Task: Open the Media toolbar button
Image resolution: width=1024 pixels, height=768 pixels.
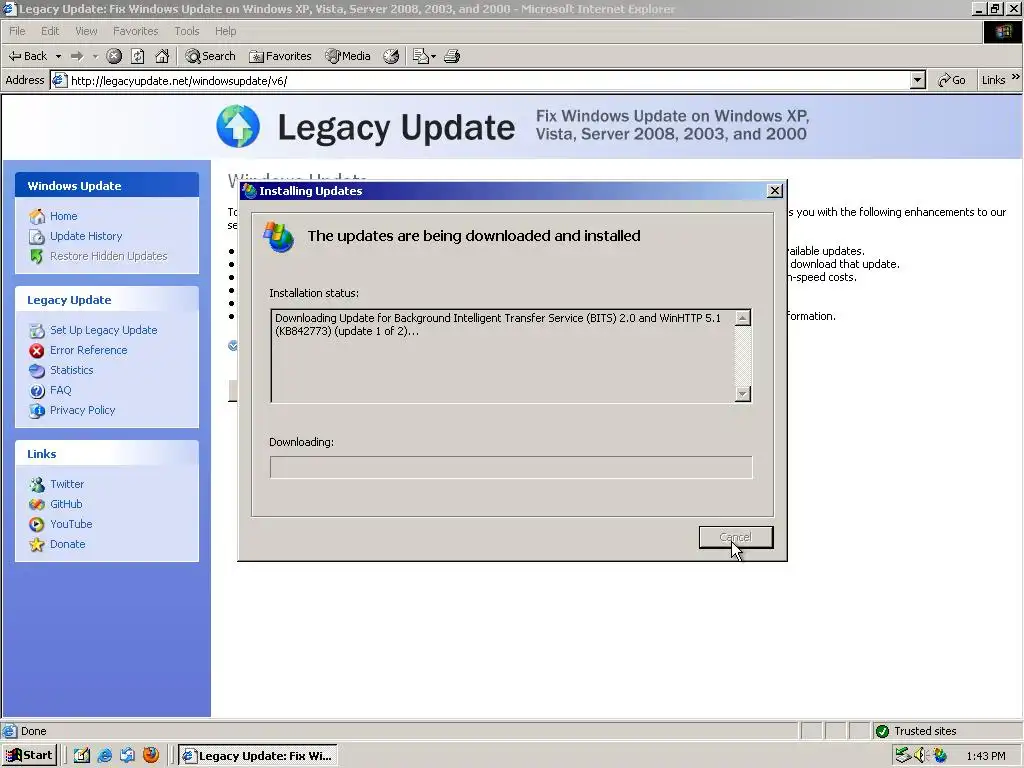Action: (x=348, y=56)
